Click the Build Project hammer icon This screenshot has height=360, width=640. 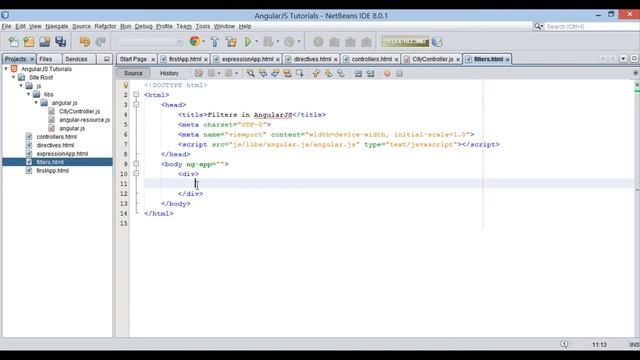pyautogui.click(x=215, y=42)
